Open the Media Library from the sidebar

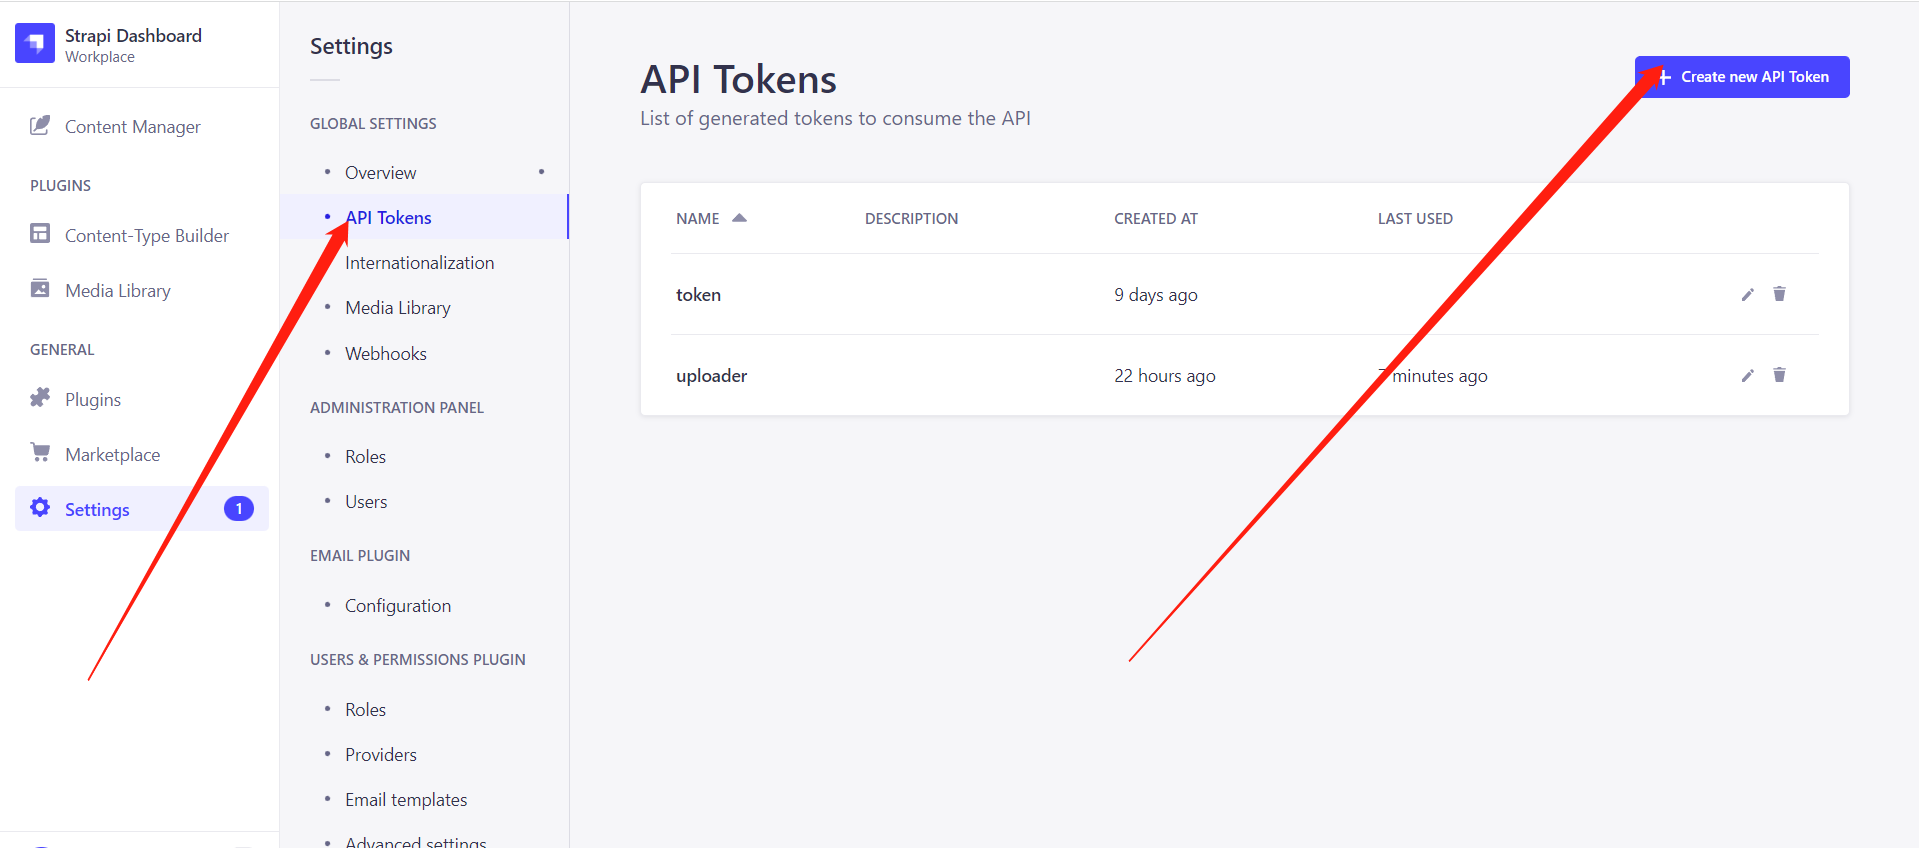click(x=117, y=290)
